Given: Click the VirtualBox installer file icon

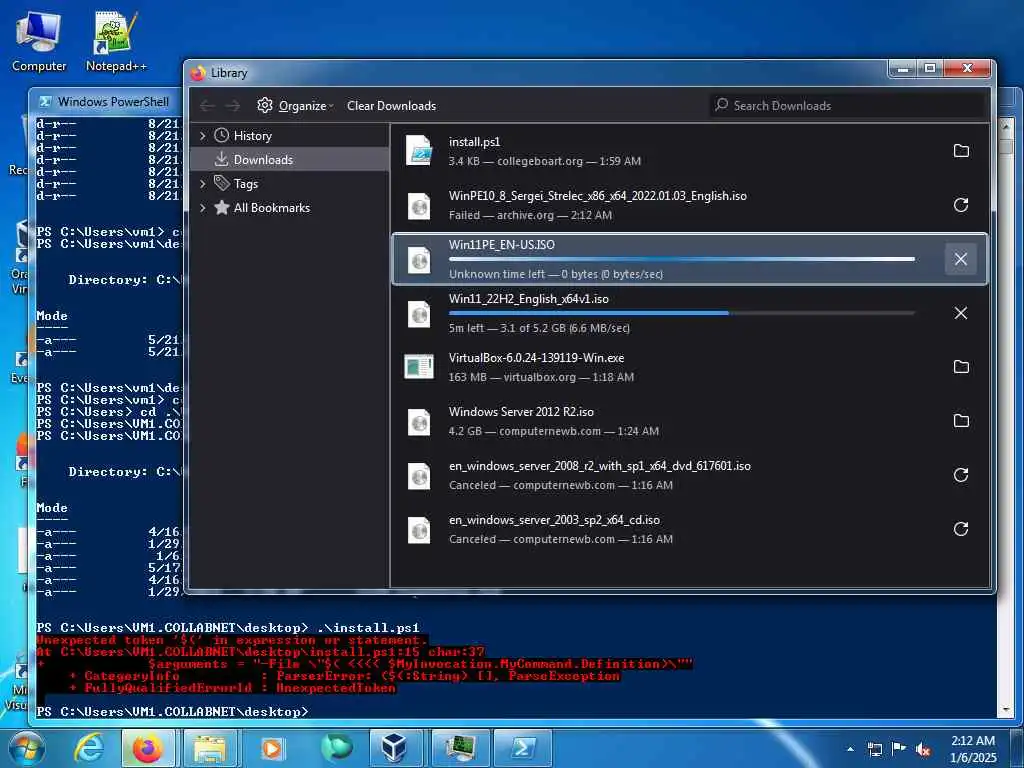Looking at the screenshot, I should (419, 367).
